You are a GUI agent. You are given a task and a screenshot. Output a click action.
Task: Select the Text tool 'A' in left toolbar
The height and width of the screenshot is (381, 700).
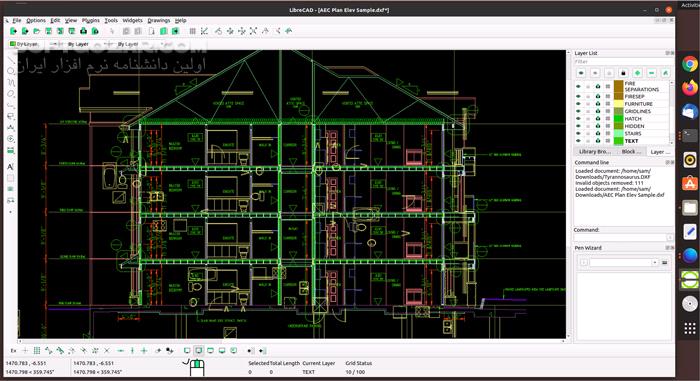(x=11, y=167)
